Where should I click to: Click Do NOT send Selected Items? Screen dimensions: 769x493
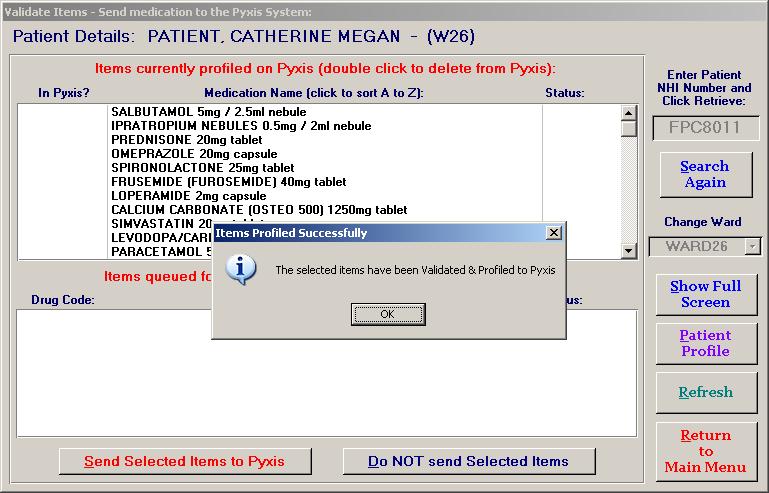tap(468, 461)
